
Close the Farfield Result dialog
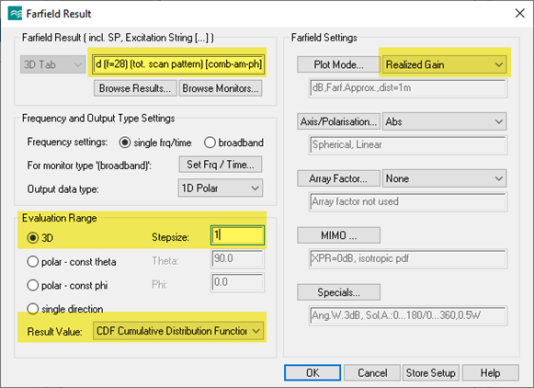[x=520, y=14]
